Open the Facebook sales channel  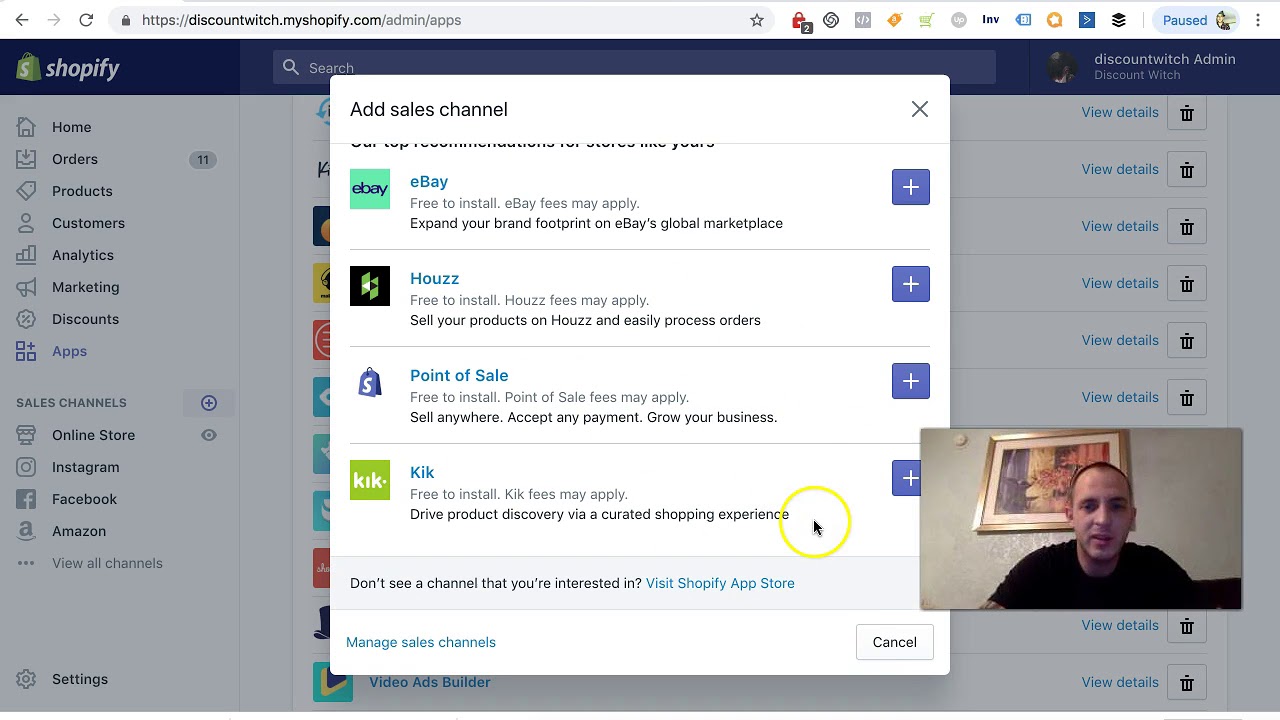pos(84,499)
